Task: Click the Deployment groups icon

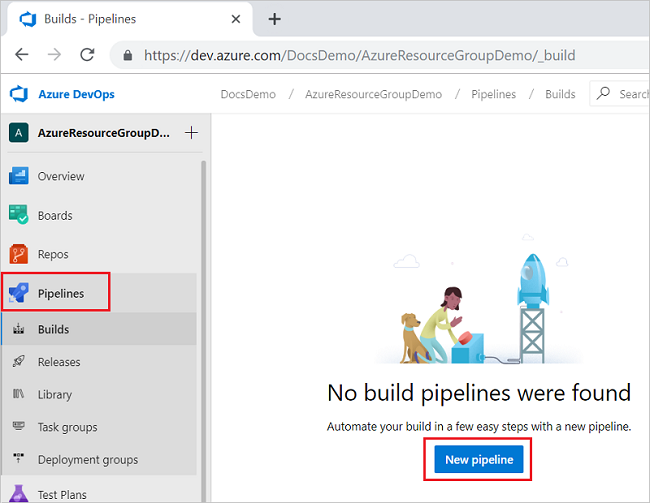Action: coord(18,458)
